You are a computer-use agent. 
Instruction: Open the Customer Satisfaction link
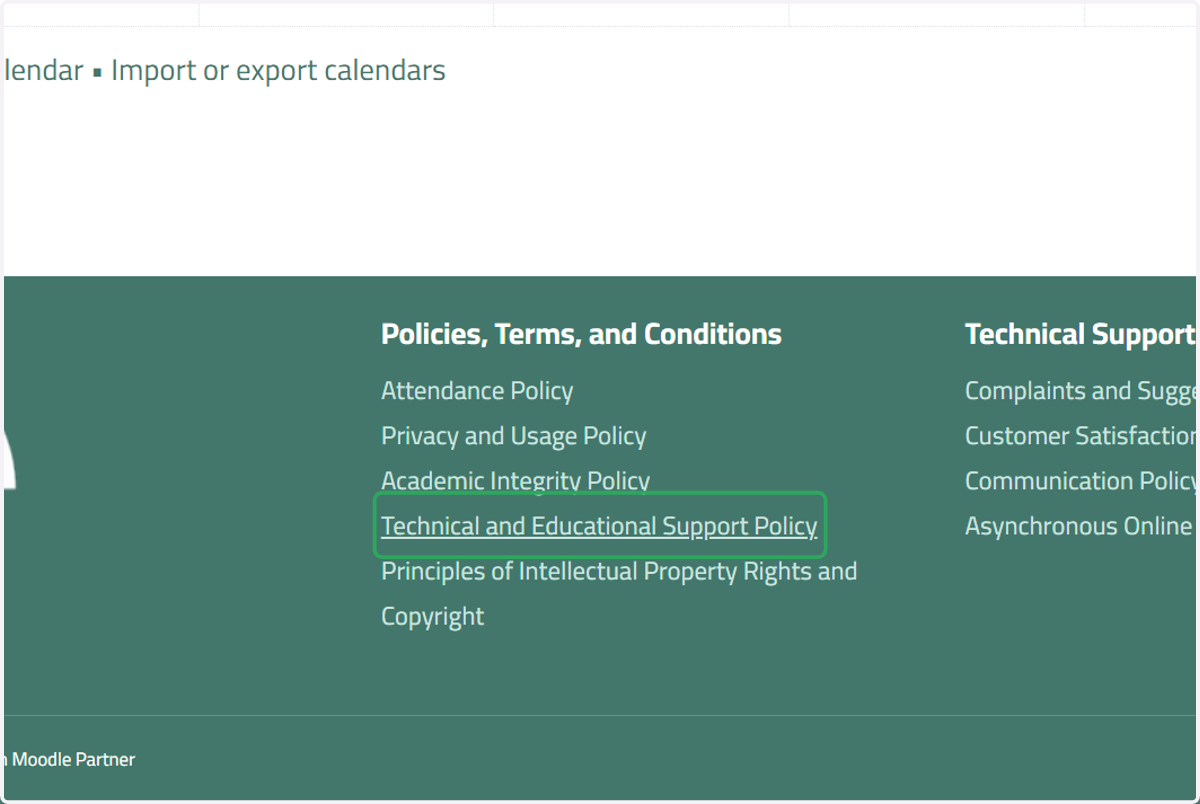pyautogui.click(x=1080, y=436)
